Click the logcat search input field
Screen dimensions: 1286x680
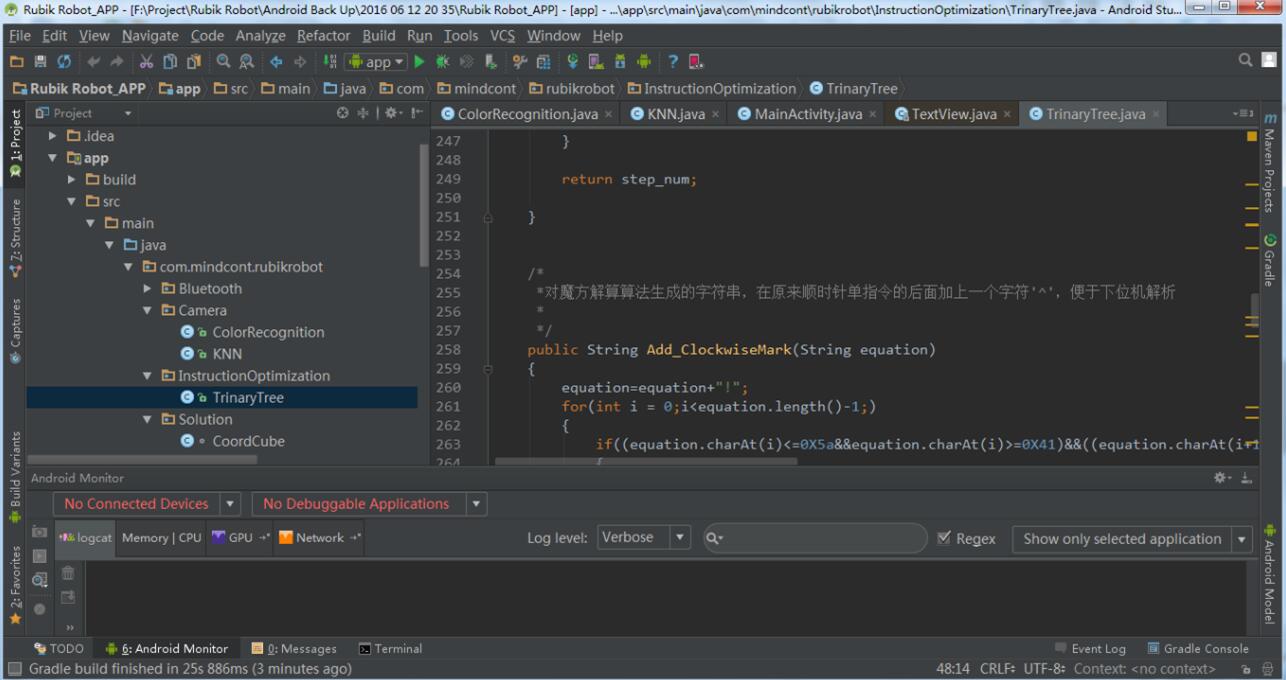click(x=820, y=538)
